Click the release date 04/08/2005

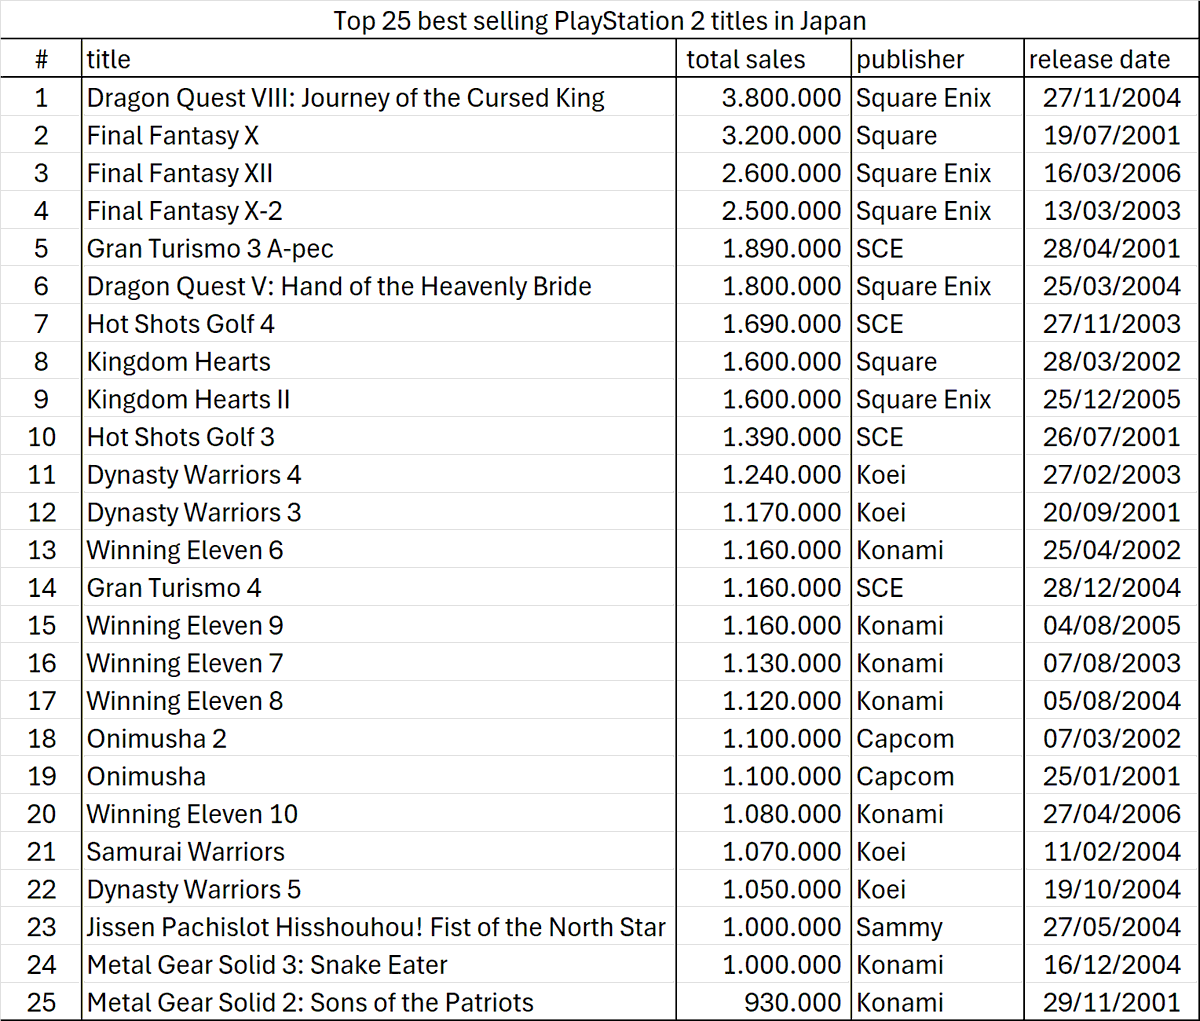(x=1111, y=625)
